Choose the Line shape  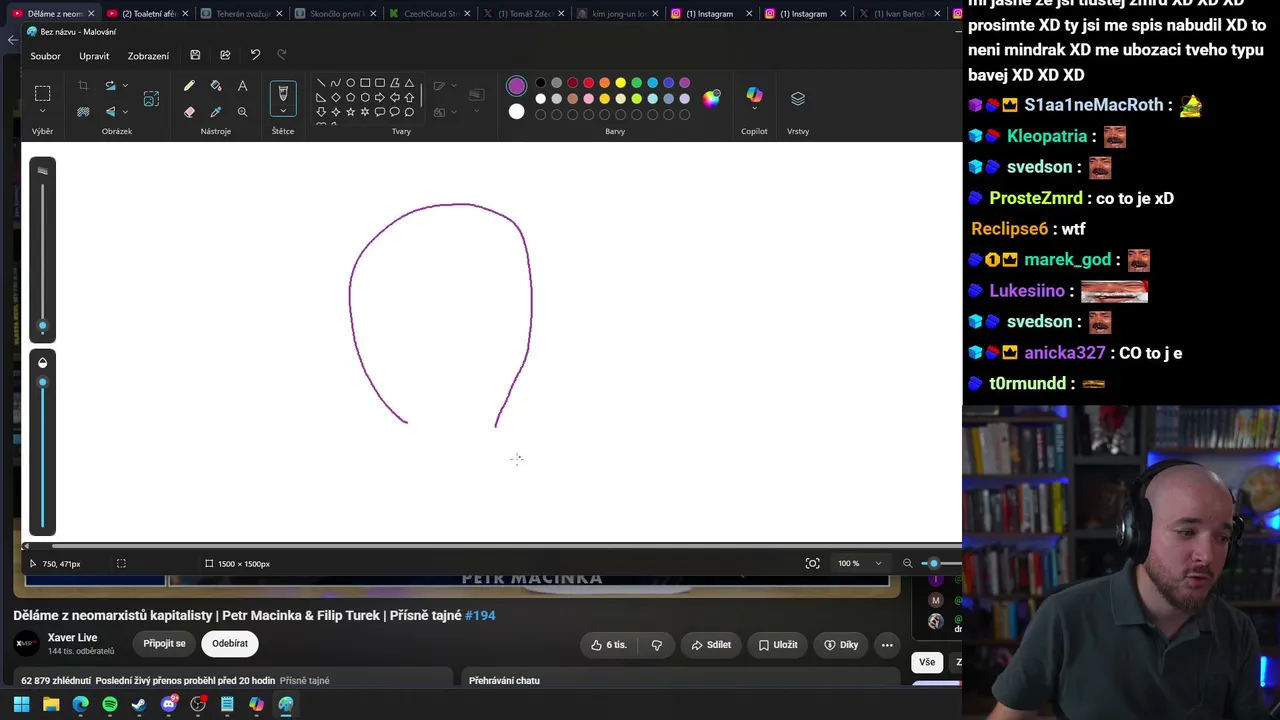(320, 83)
